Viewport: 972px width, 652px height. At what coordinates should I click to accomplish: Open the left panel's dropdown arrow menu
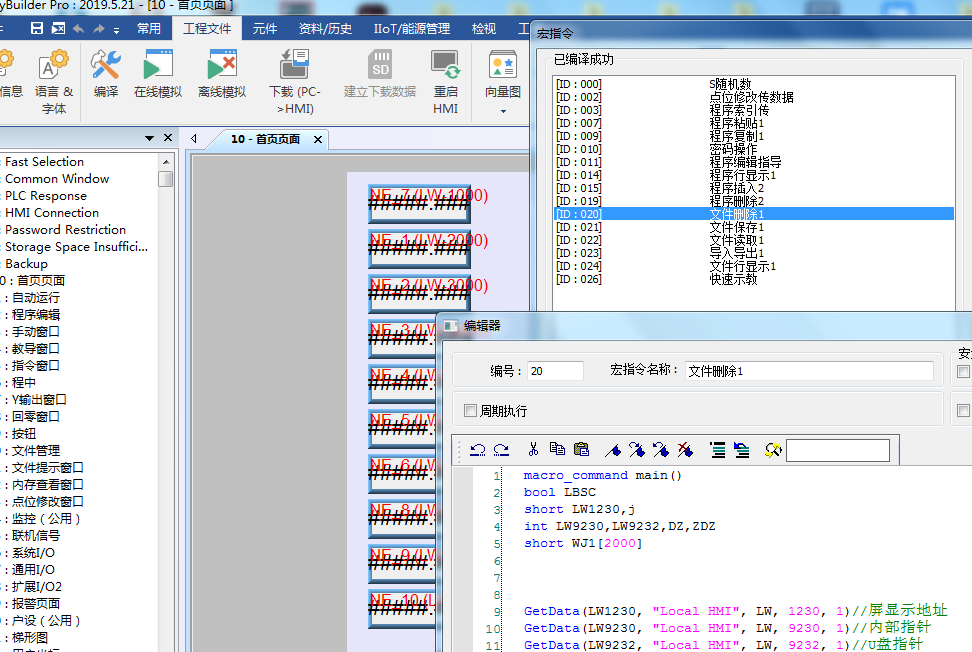click(150, 138)
